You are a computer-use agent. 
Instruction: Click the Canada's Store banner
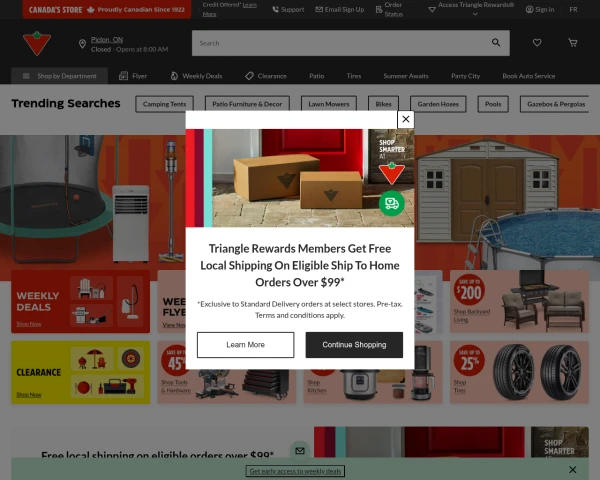107,10
